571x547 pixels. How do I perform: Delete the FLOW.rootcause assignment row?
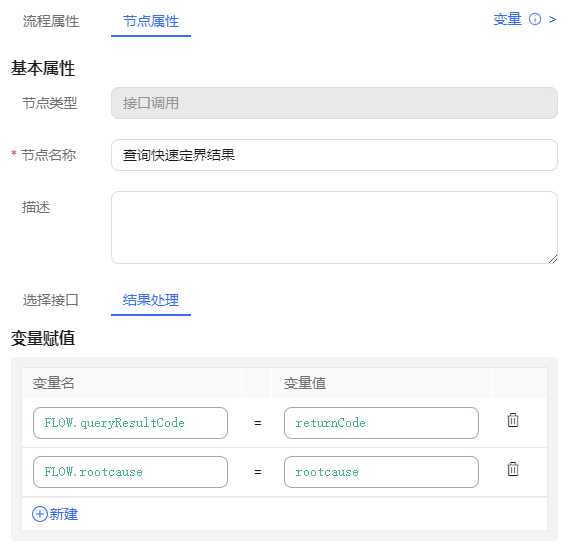[x=513, y=469]
